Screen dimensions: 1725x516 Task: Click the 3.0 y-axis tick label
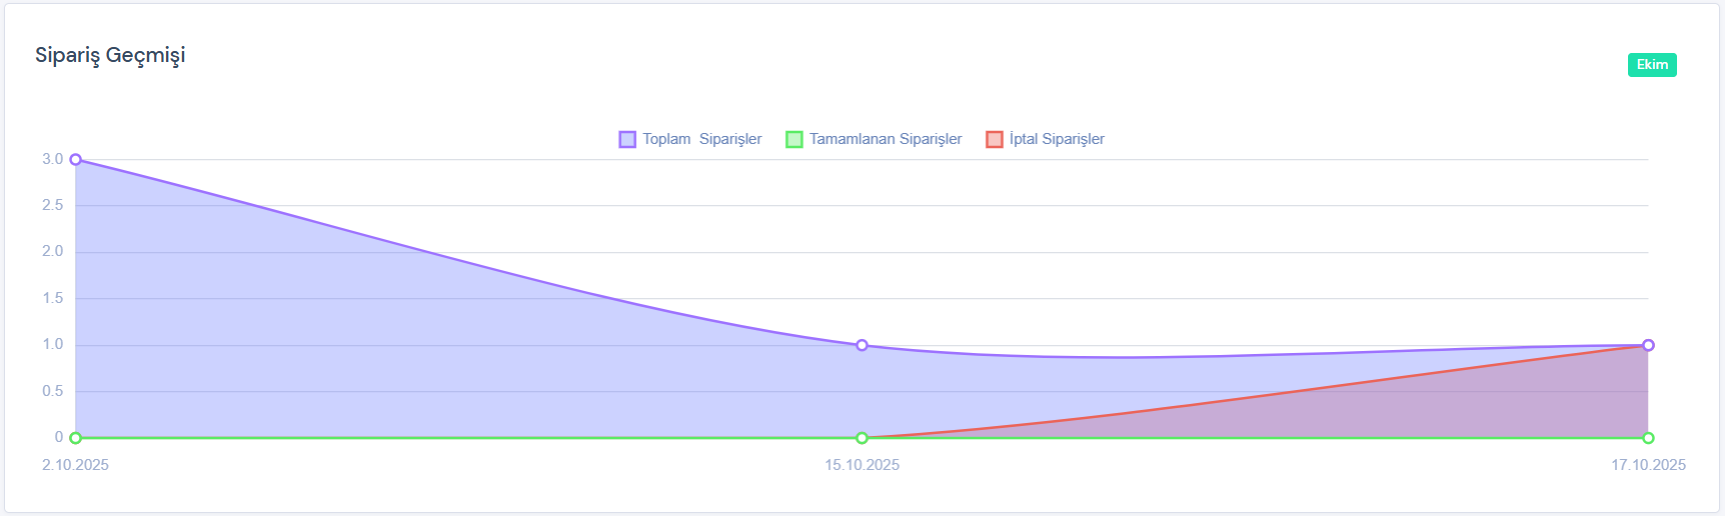click(x=53, y=159)
